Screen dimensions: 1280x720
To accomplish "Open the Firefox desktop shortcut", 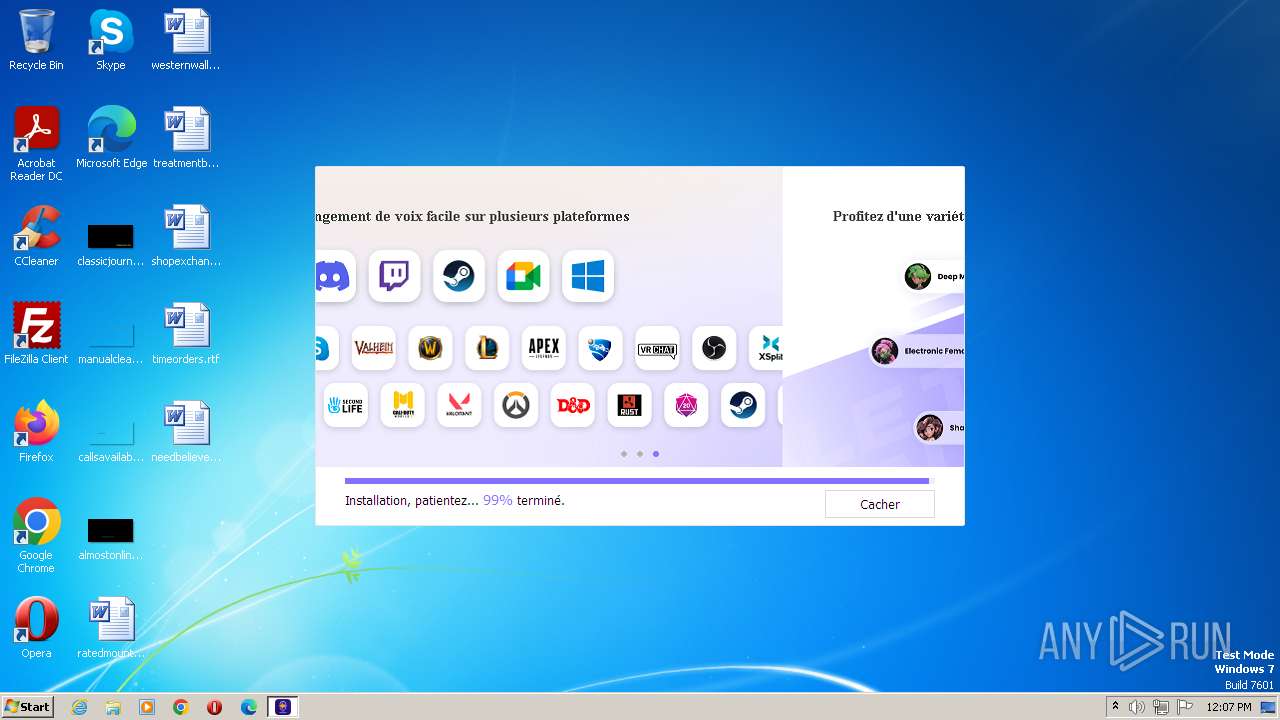I will 36,432.
